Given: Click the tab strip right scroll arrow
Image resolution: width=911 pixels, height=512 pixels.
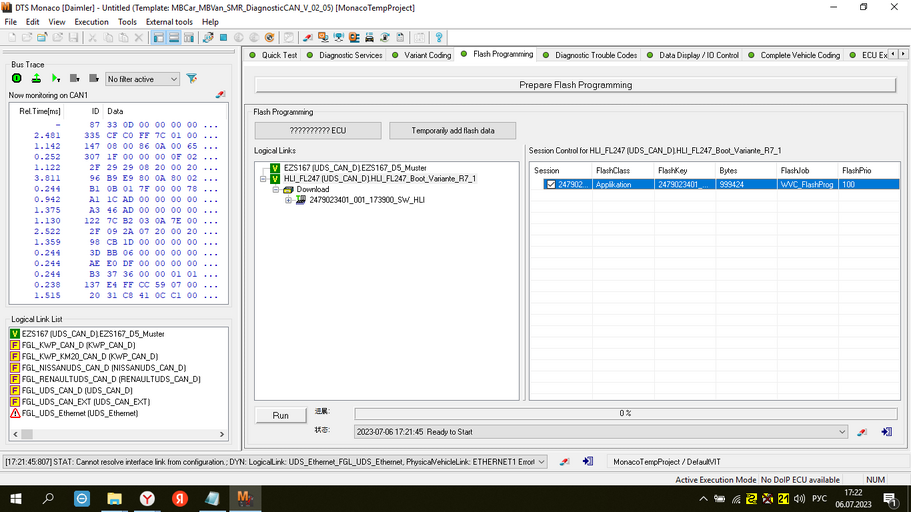Looking at the screenshot, I should click(903, 54).
